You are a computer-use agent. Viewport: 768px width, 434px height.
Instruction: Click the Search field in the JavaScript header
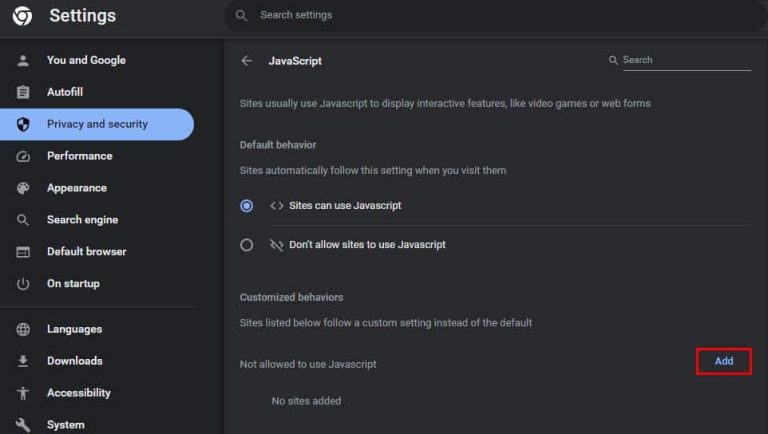pos(686,60)
